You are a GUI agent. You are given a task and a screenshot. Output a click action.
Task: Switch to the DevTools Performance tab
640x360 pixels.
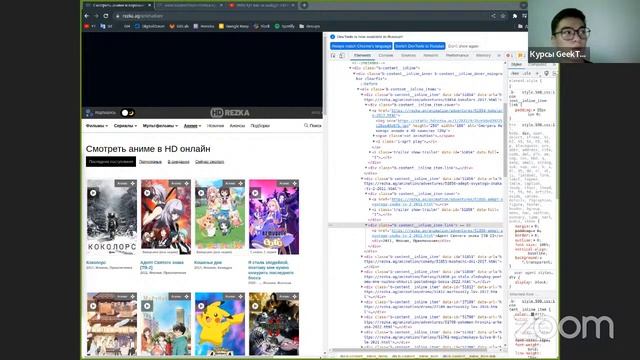(x=457, y=55)
